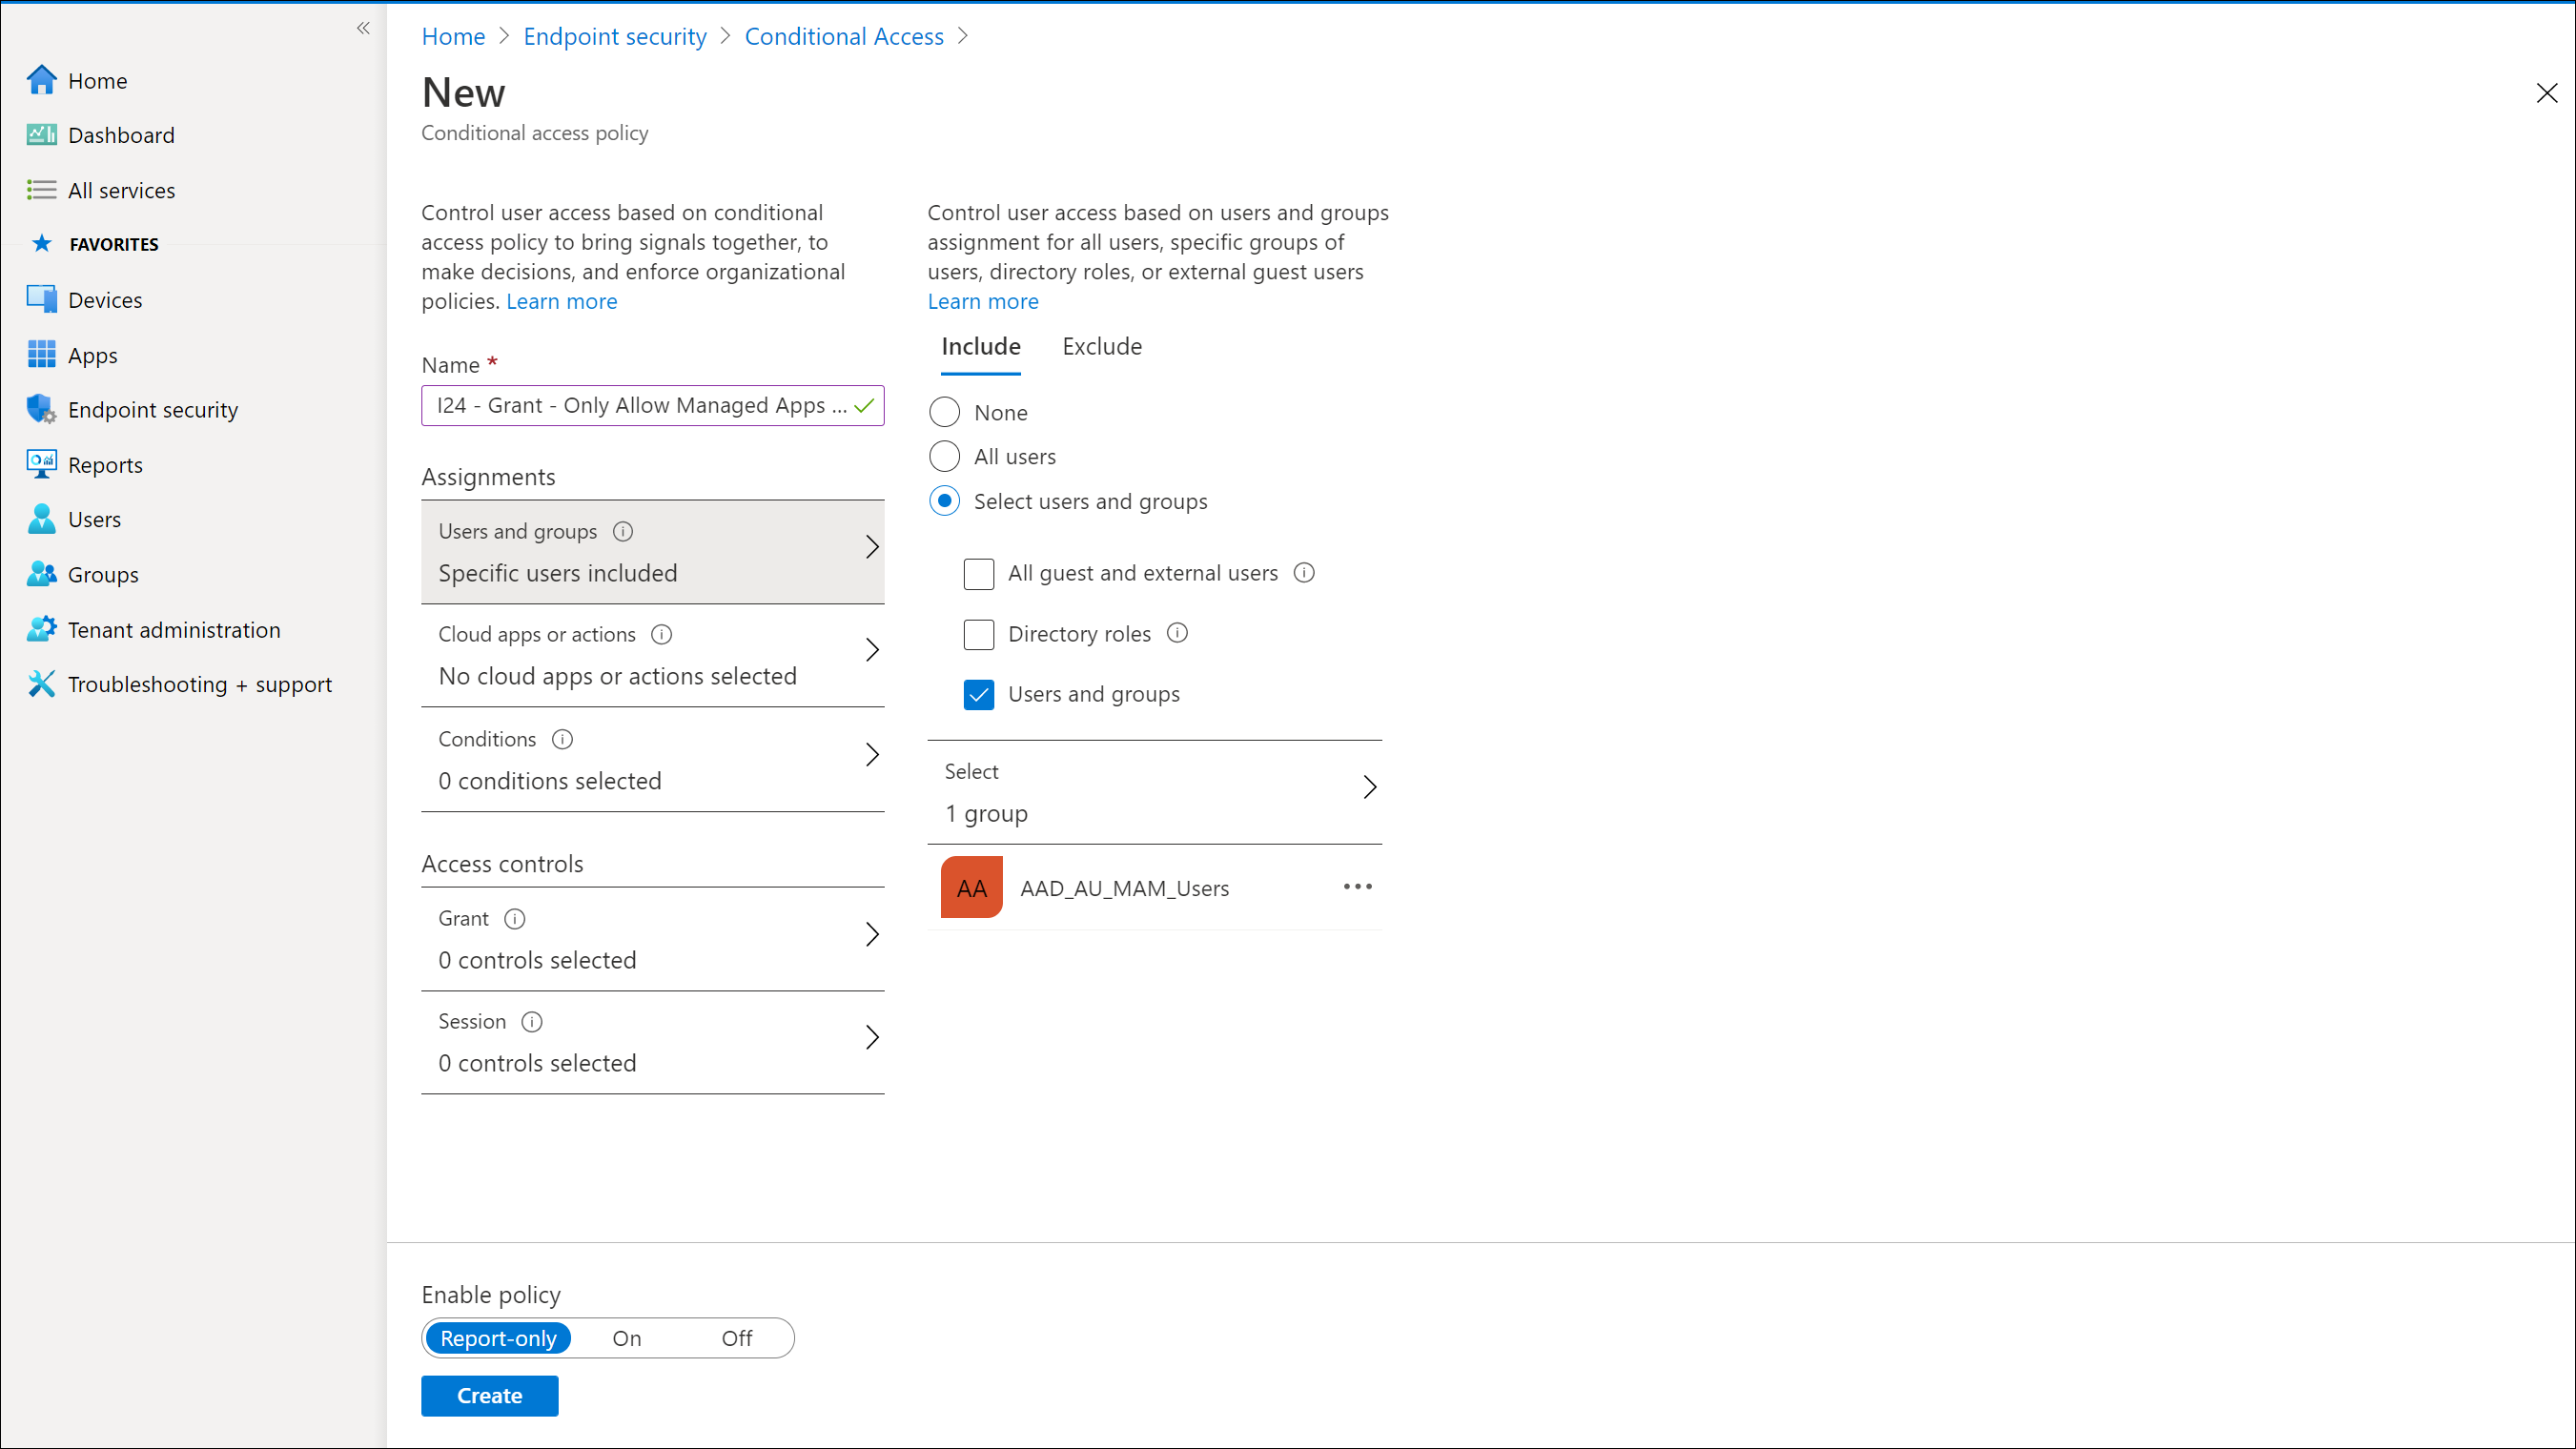Select the All users radio button
2576x1449 pixels.
click(944, 456)
